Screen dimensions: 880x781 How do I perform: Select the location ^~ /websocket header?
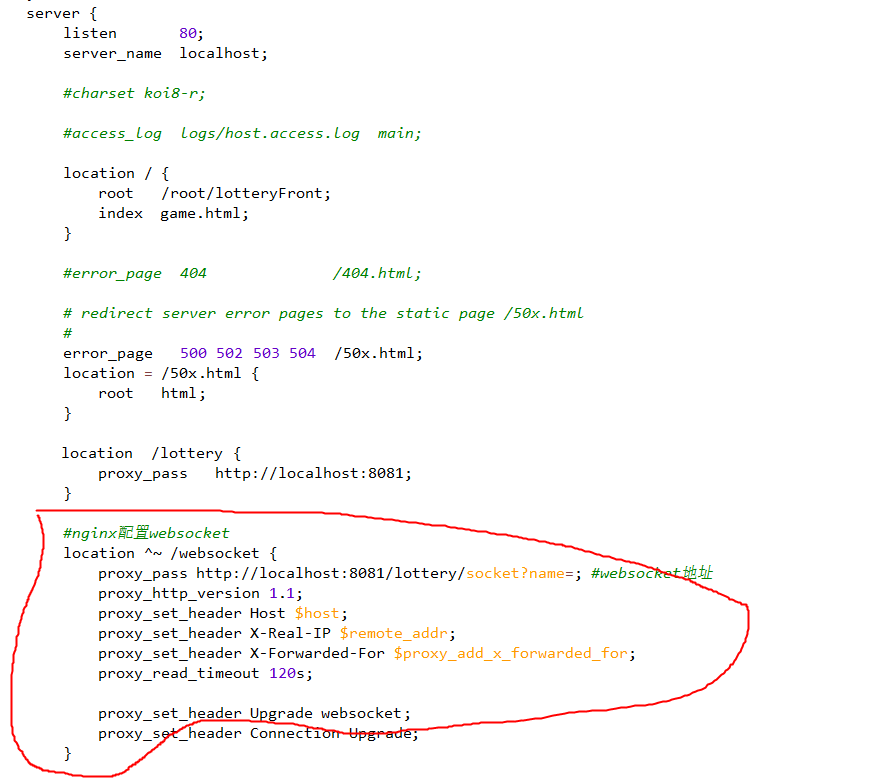tap(170, 553)
